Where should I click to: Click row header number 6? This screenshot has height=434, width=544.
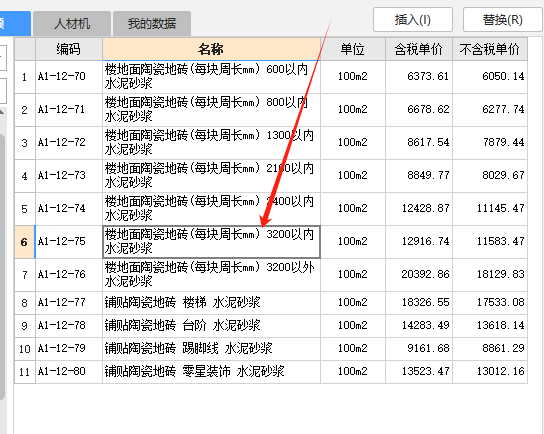click(x=25, y=241)
